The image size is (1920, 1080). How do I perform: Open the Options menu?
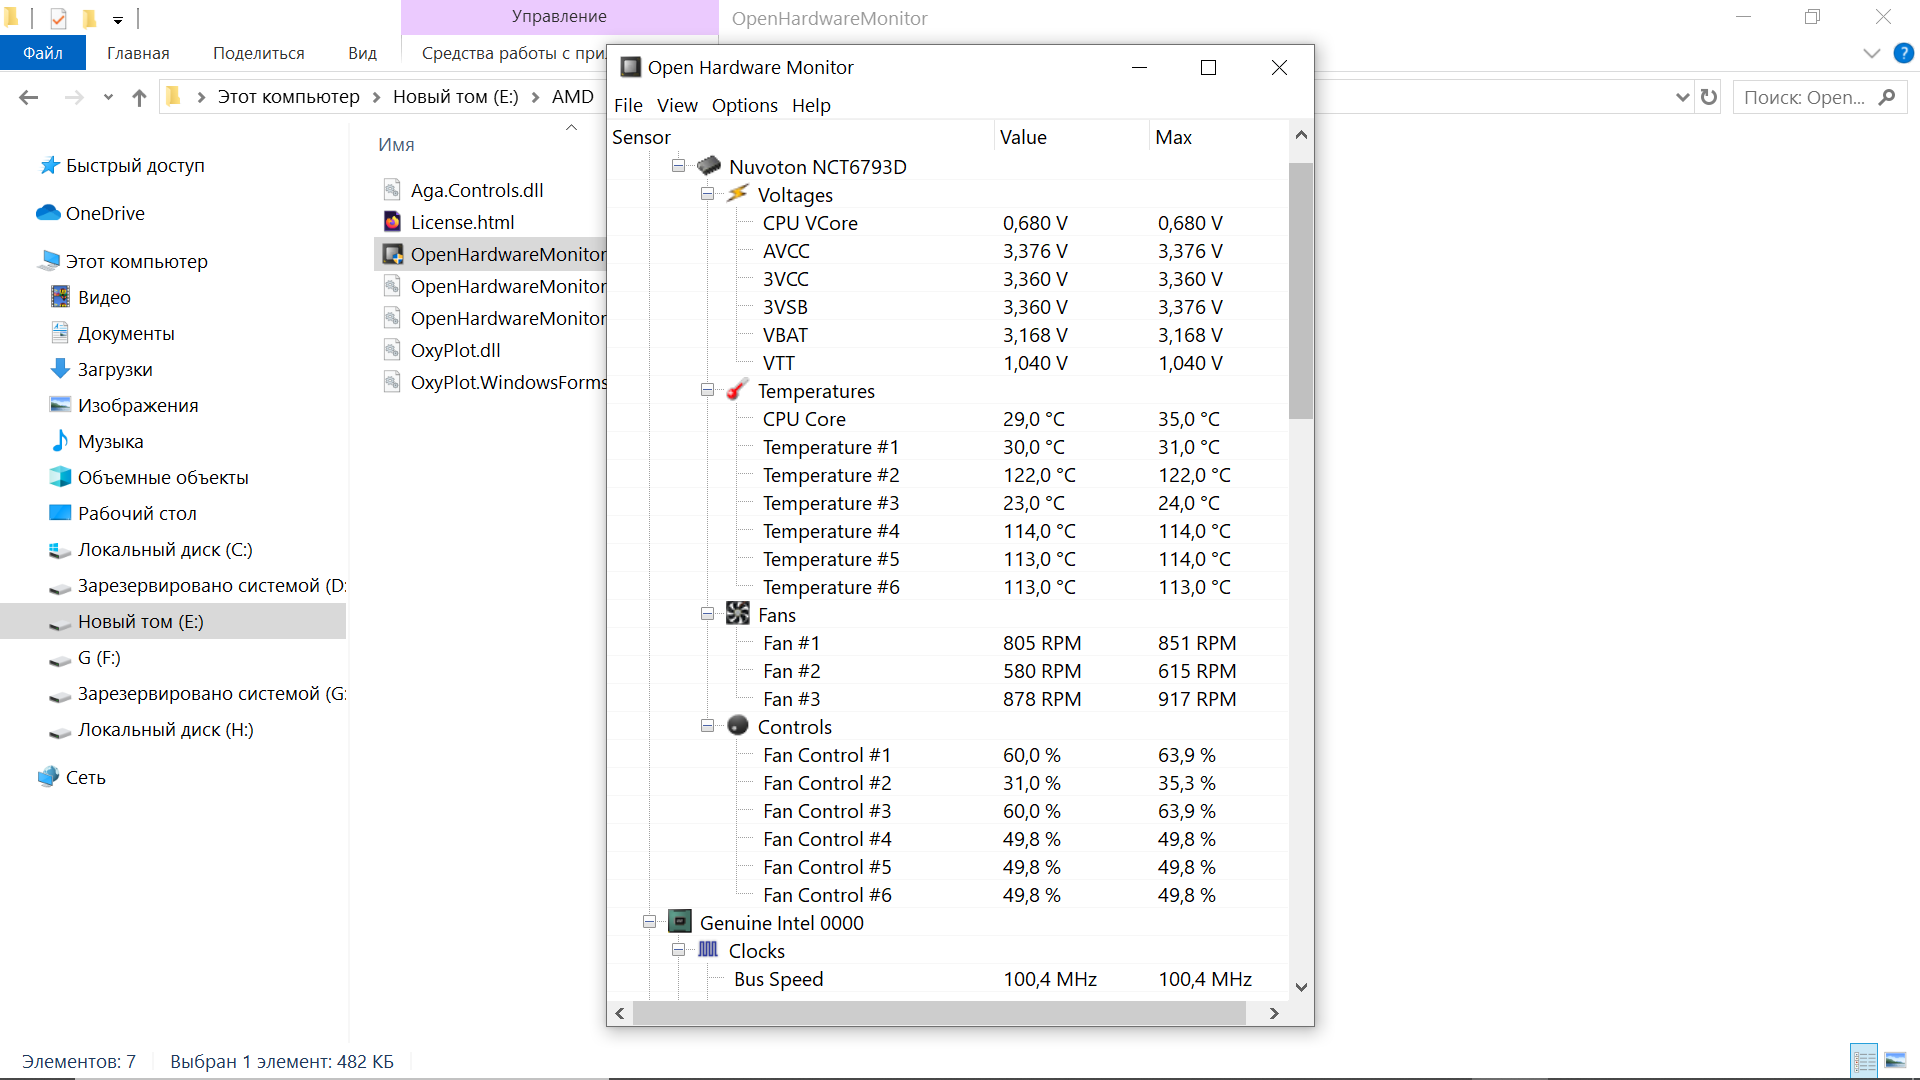[x=744, y=105]
